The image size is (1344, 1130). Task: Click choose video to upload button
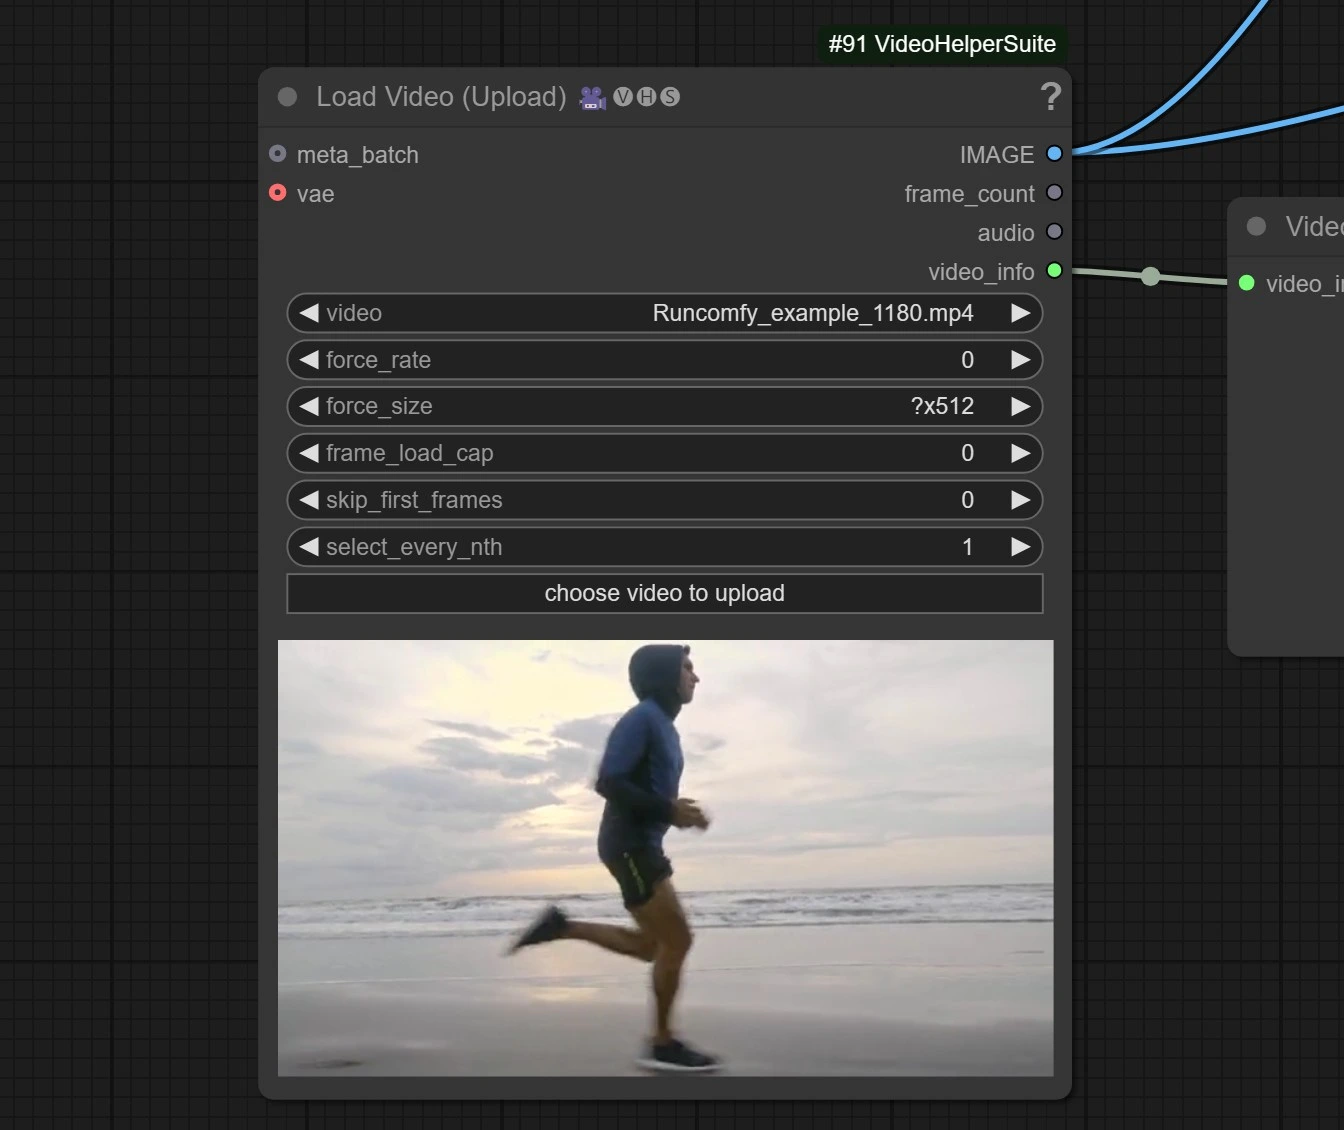[x=665, y=593]
